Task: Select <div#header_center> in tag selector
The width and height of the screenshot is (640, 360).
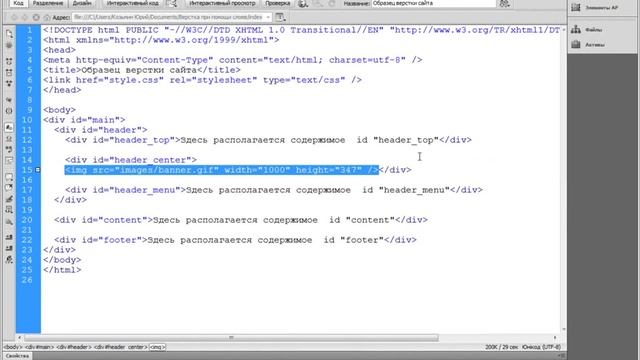Action: coord(121,347)
